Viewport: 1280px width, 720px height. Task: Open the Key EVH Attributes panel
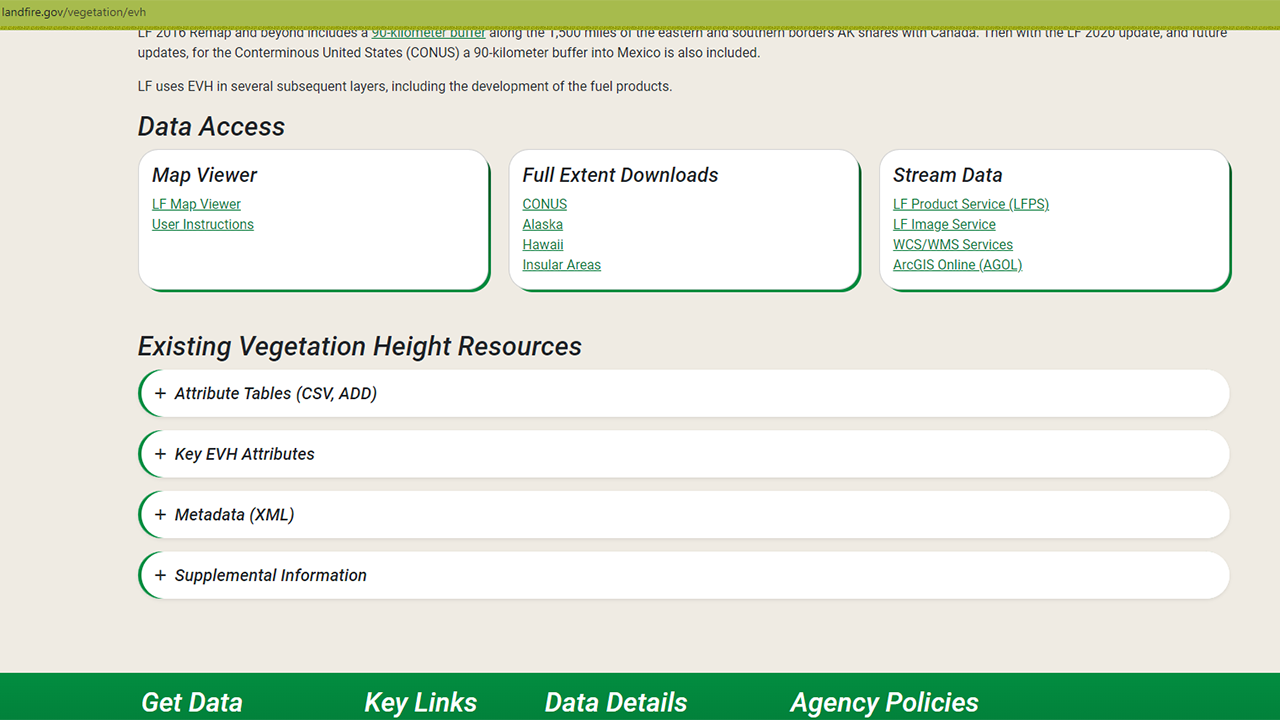[x=245, y=453]
